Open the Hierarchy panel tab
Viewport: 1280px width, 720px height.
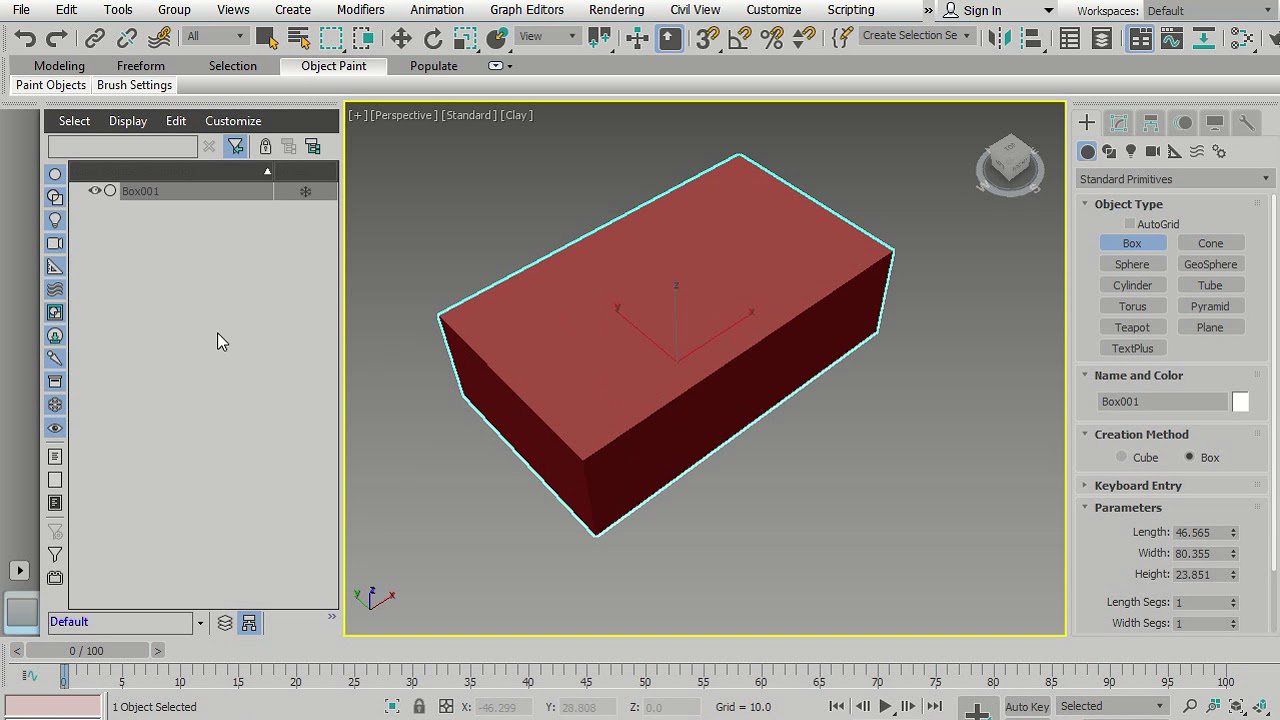coord(1151,122)
